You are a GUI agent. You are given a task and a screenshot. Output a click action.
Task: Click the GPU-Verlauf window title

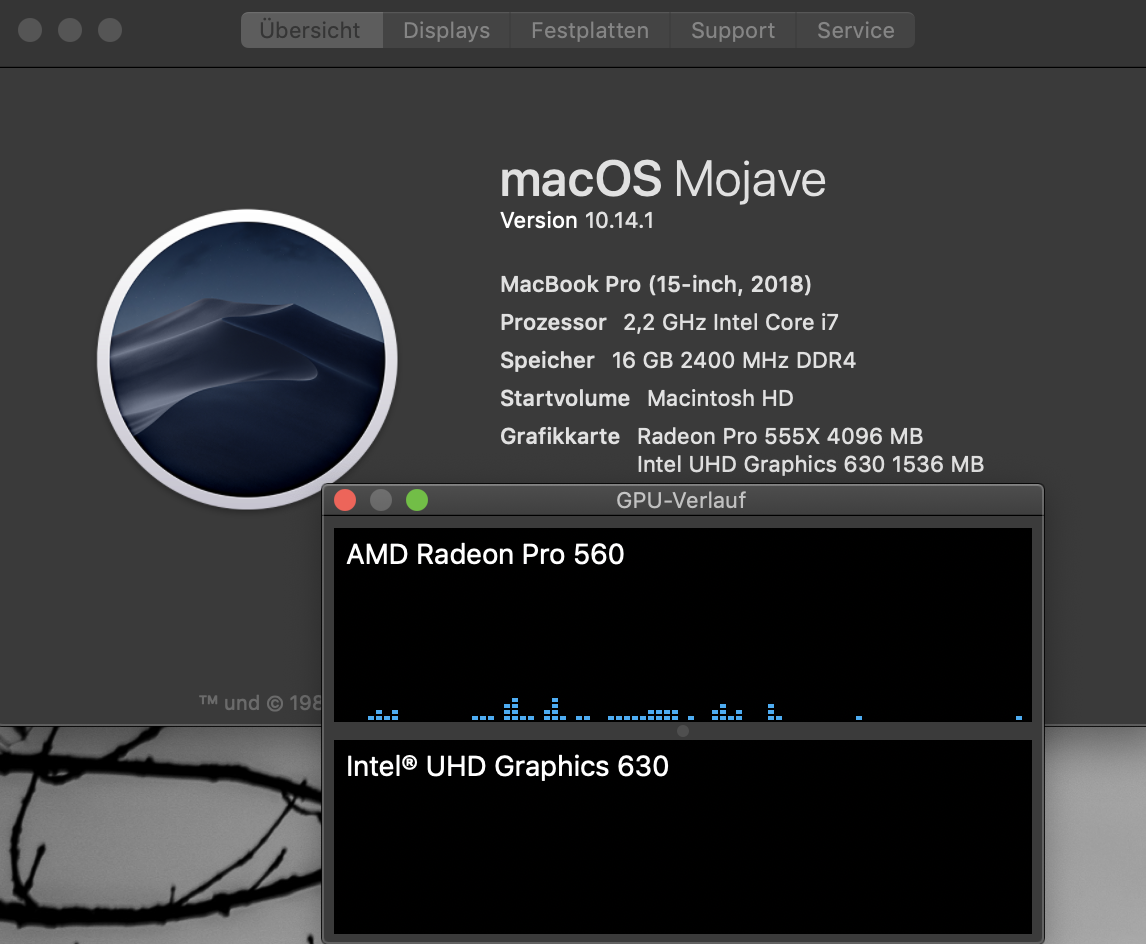click(x=680, y=500)
